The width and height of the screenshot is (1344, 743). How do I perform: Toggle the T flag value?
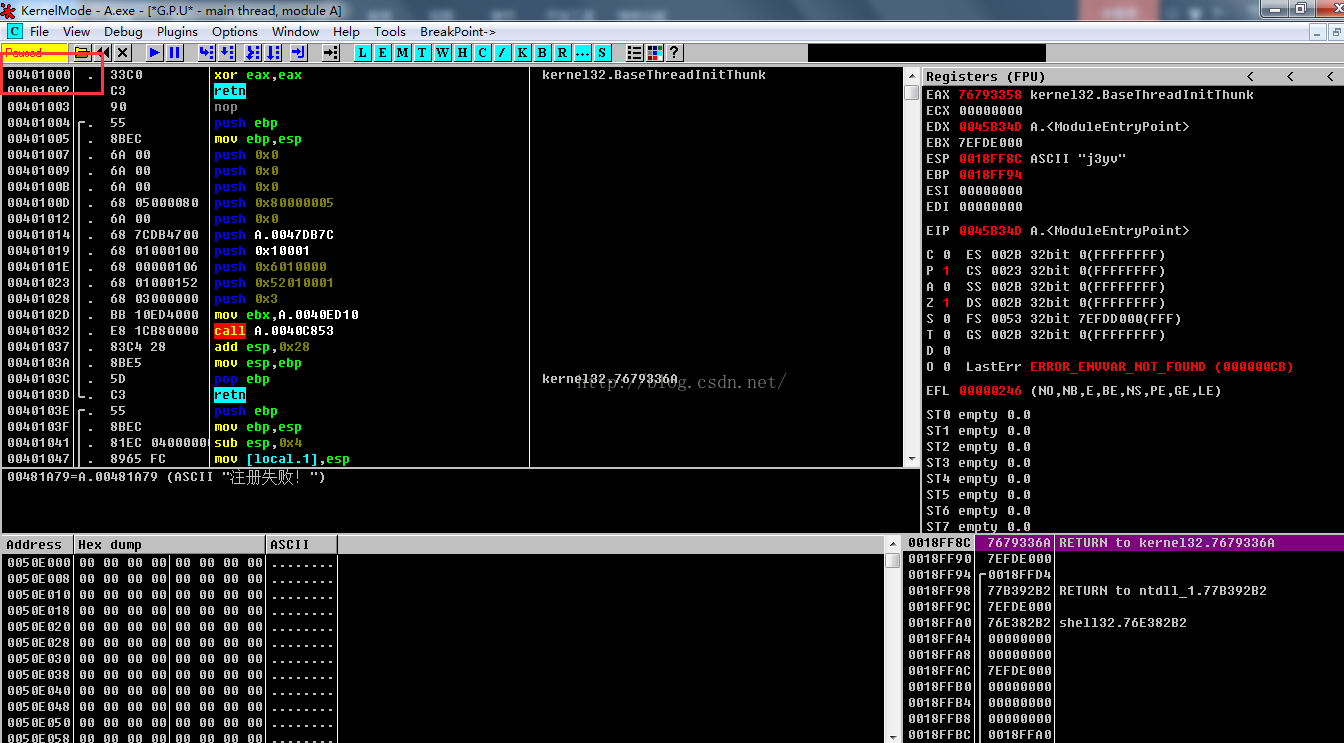946,335
